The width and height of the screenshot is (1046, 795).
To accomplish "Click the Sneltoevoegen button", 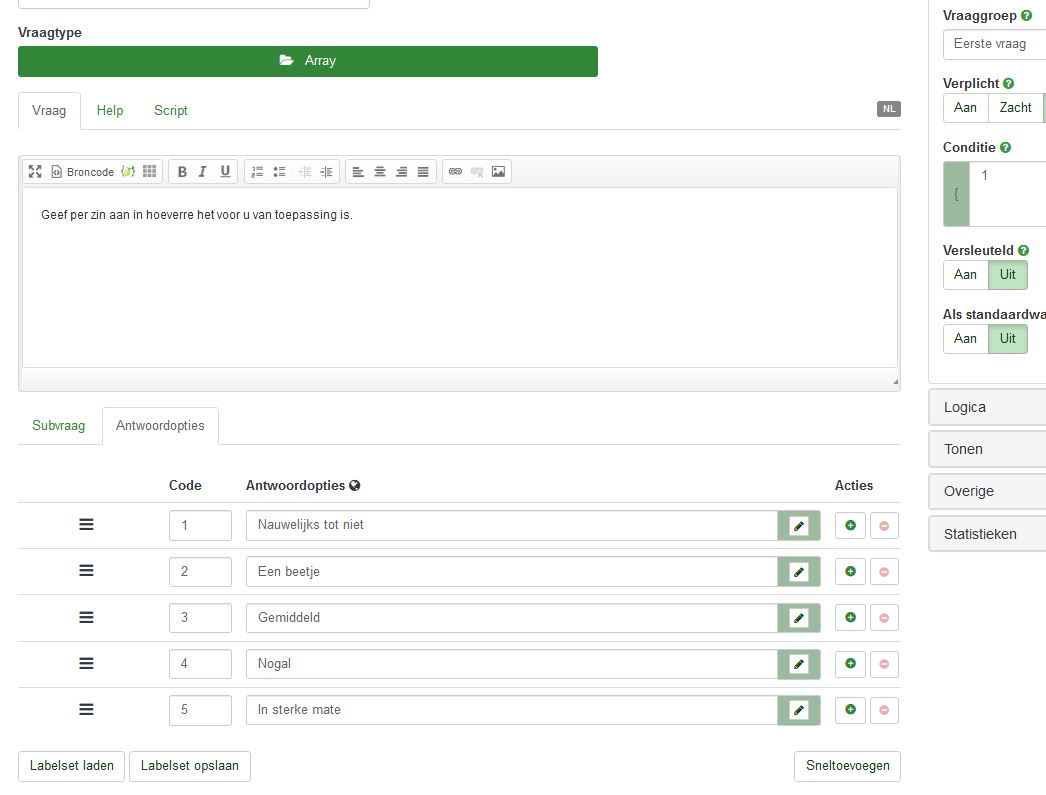I will [x=847, y=766].
